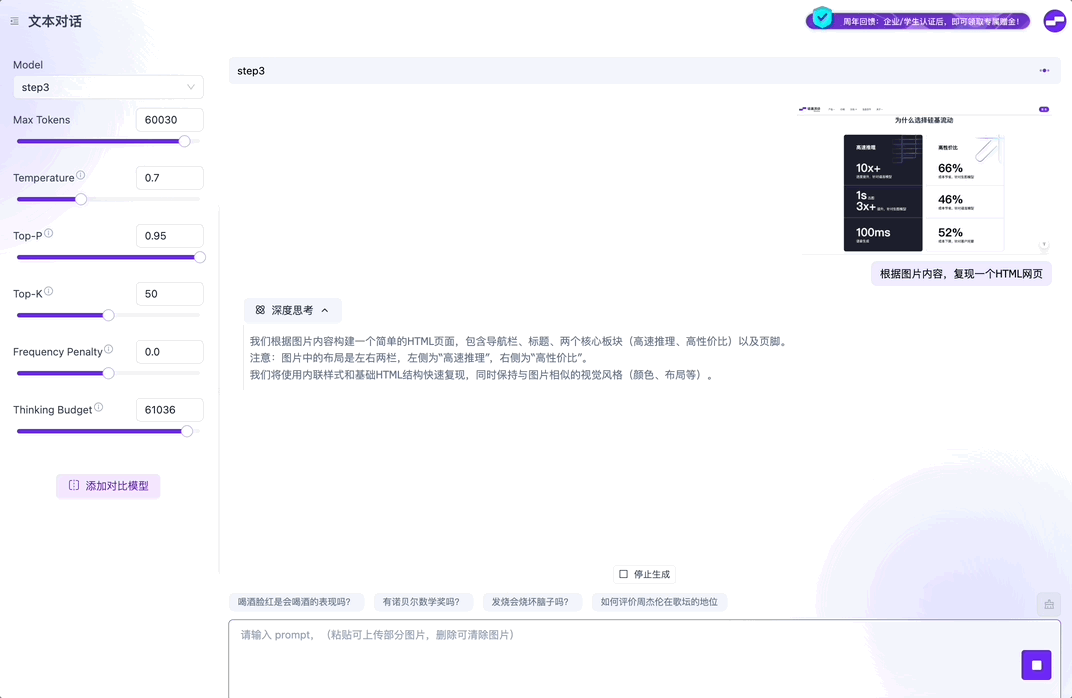Show the Top-P info tooltip icon
Screen dimensions: 1072x698
[49, 233]
